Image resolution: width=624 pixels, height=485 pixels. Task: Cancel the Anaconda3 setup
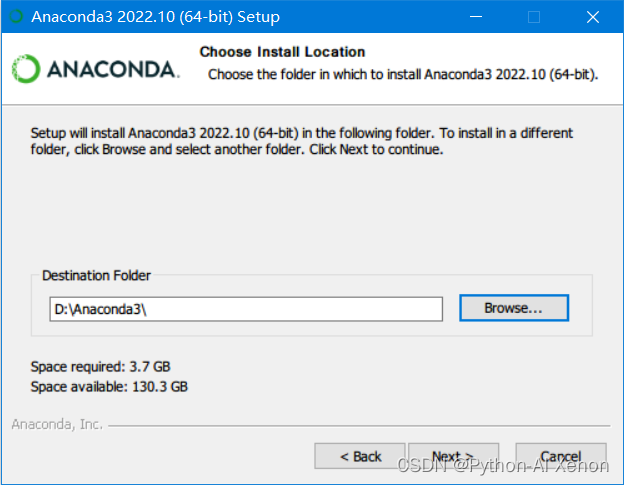(561, 456)
